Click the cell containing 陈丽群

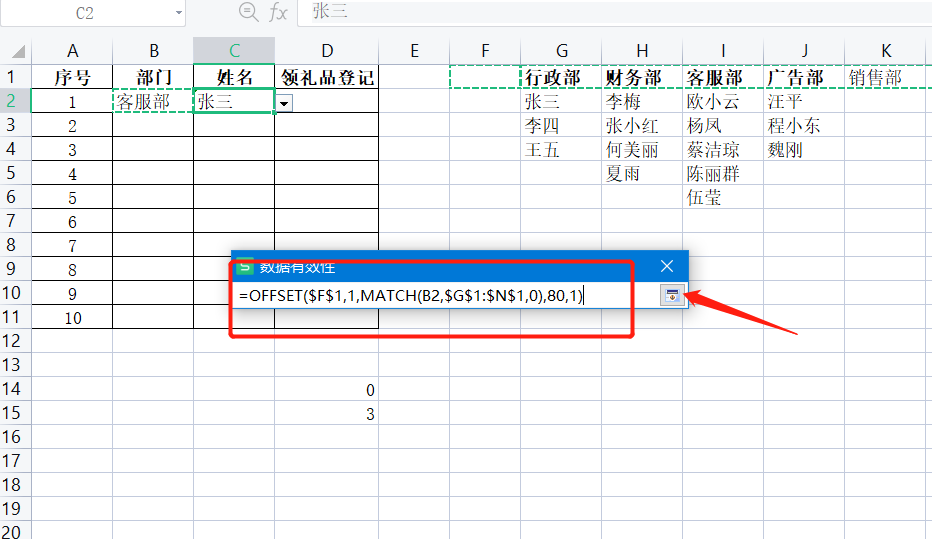pos(723,174)
